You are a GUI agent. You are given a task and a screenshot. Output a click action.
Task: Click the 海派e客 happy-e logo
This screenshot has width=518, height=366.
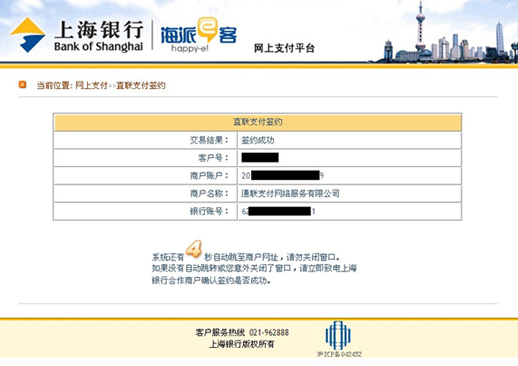point(199,35)
